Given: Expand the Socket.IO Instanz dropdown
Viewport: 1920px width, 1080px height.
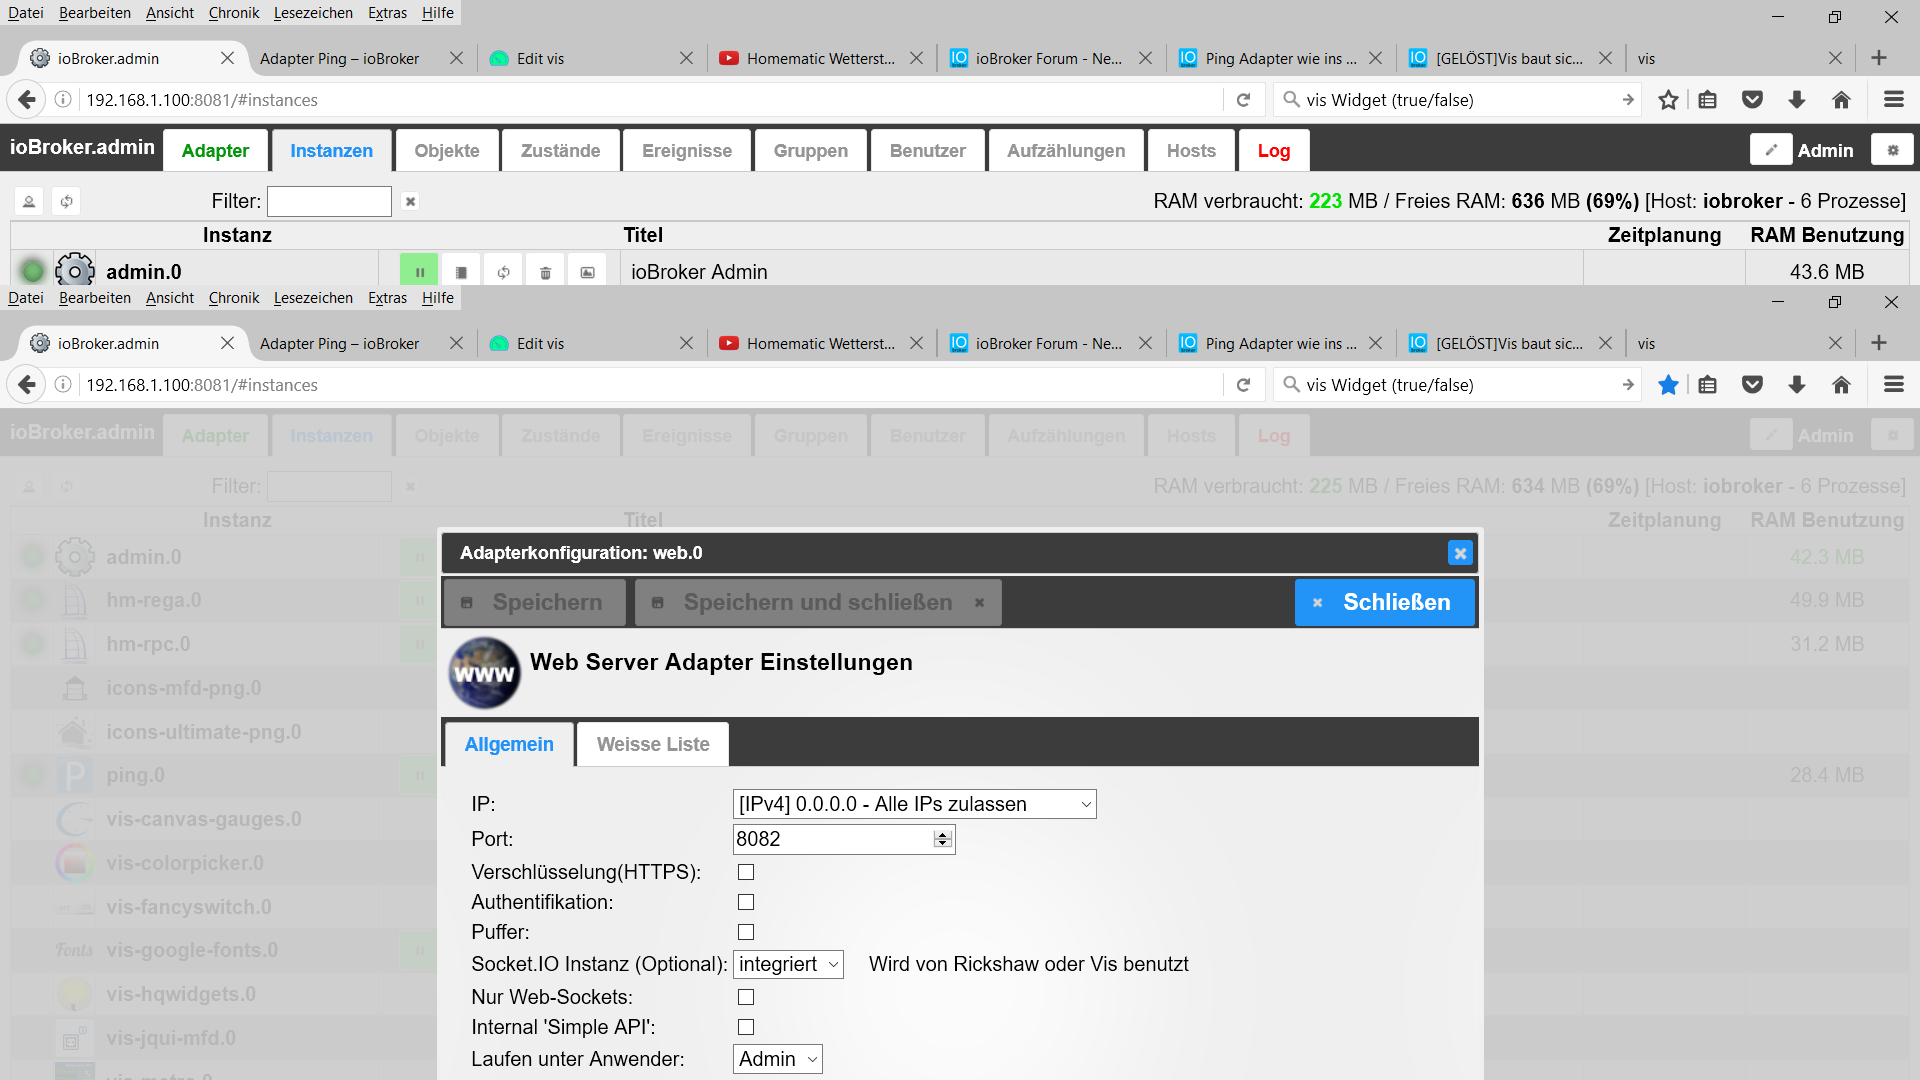Looking at the screenshot, I should coord(788,964).
